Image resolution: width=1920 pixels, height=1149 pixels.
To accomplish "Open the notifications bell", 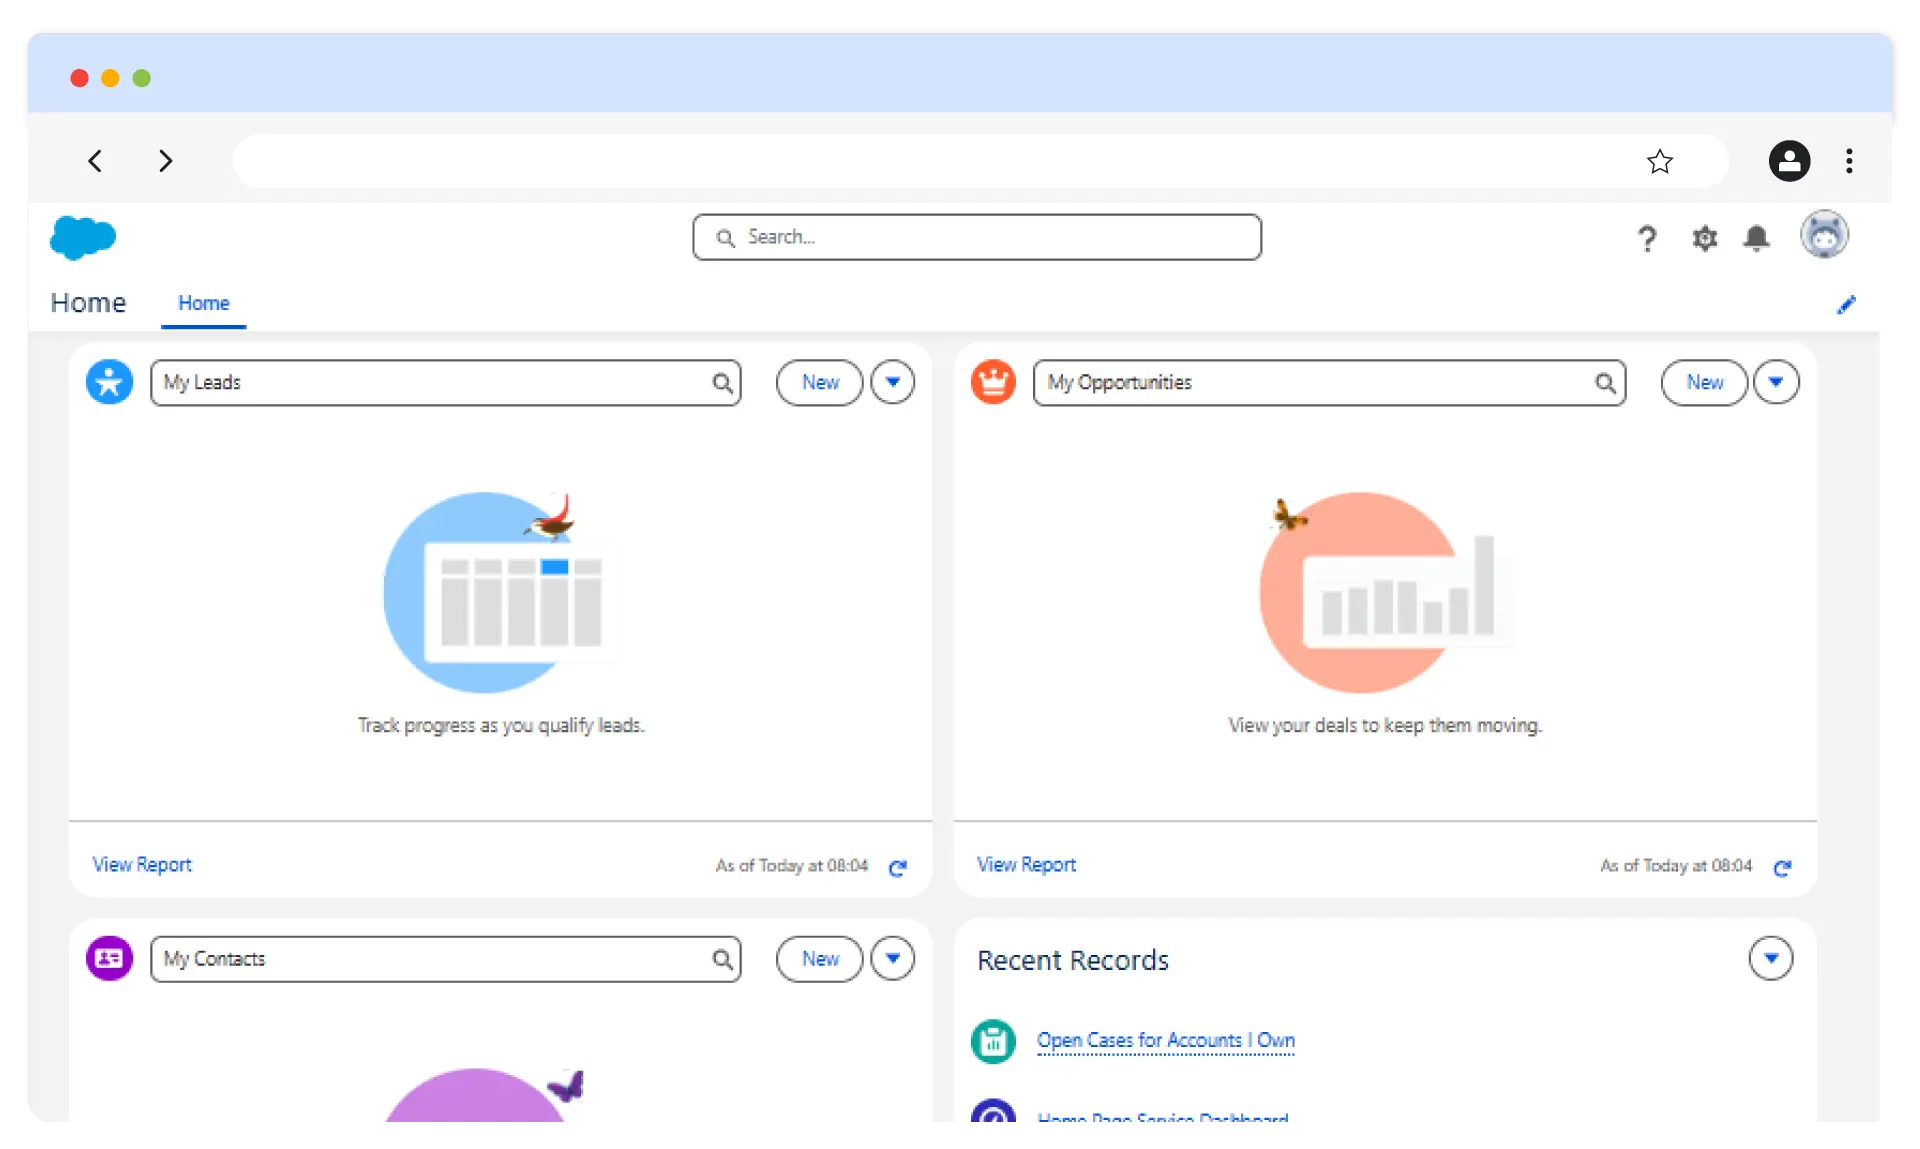I will tap(1756, 238).
